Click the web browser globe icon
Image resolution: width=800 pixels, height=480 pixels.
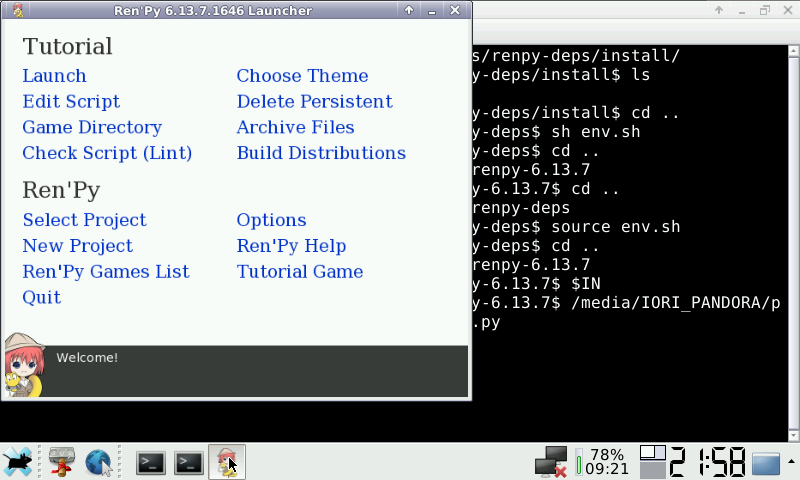click(98, 462)
